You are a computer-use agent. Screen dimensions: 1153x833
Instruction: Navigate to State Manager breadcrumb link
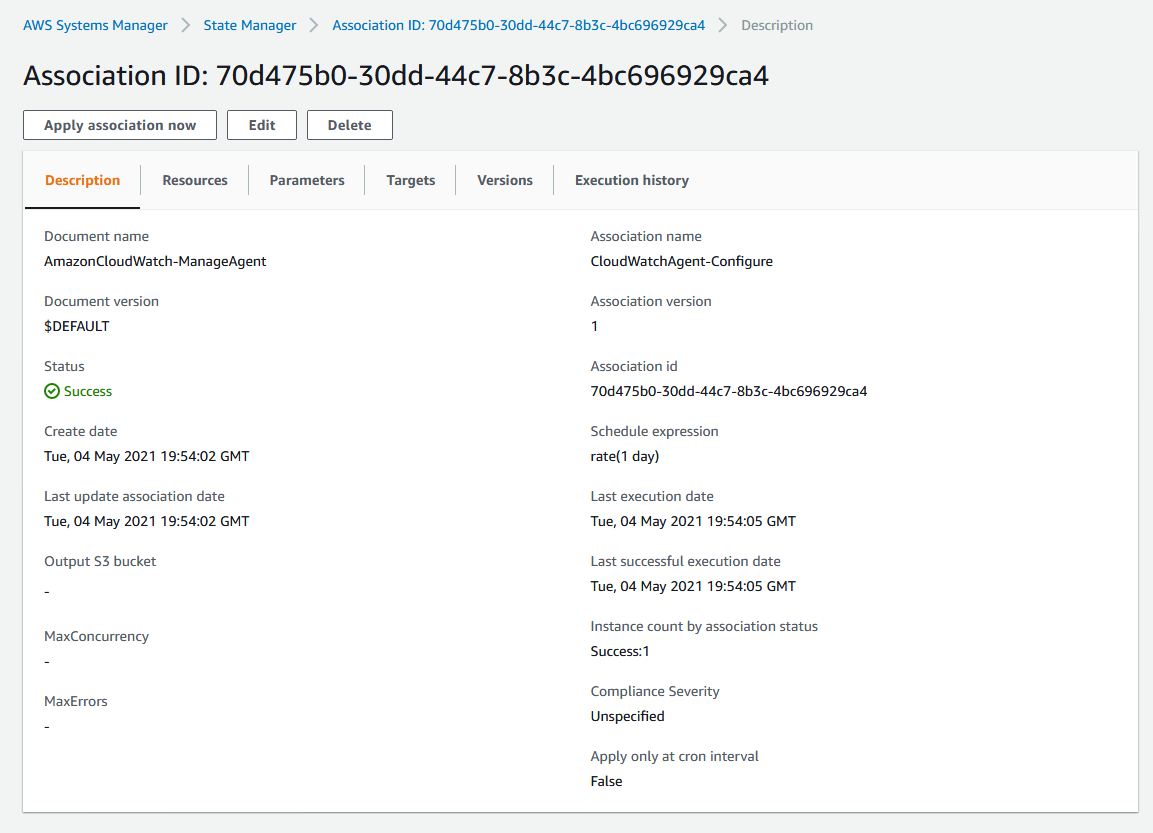[x=250, y=25]
